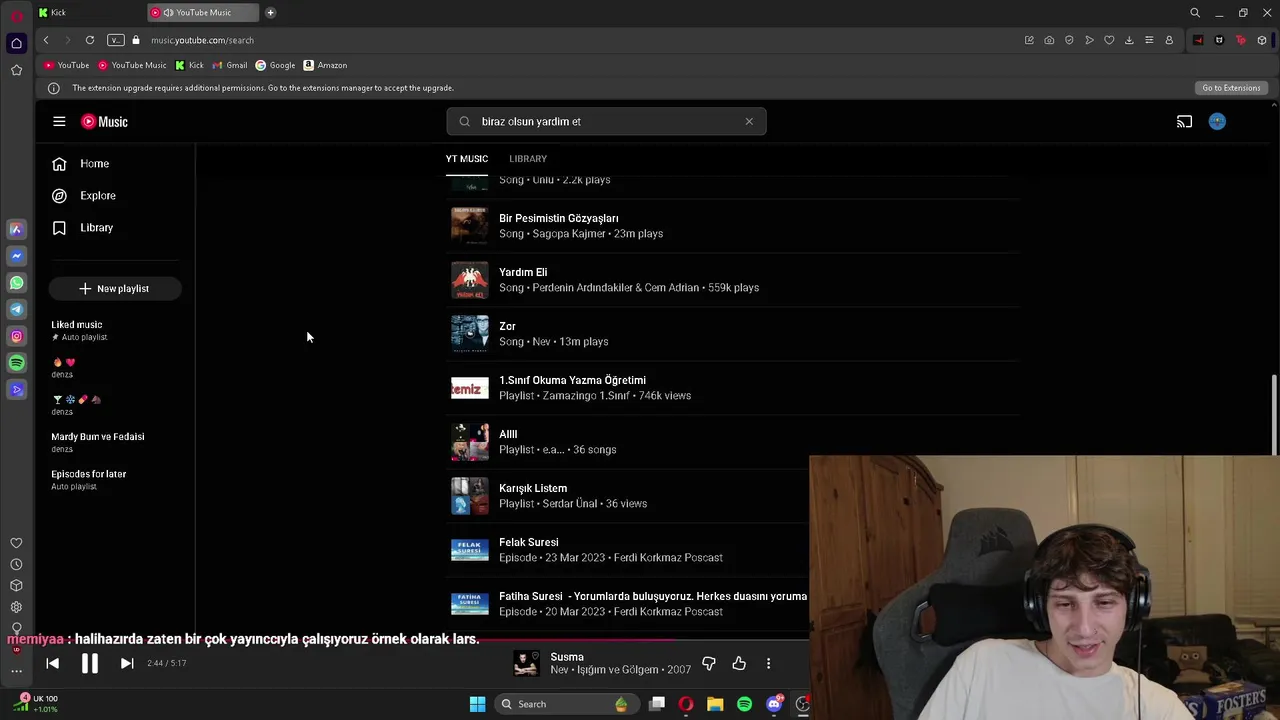Open Fatiha Suresi episode thumbnail
This screenshot has height=720, width=1280.
(469, 604)
